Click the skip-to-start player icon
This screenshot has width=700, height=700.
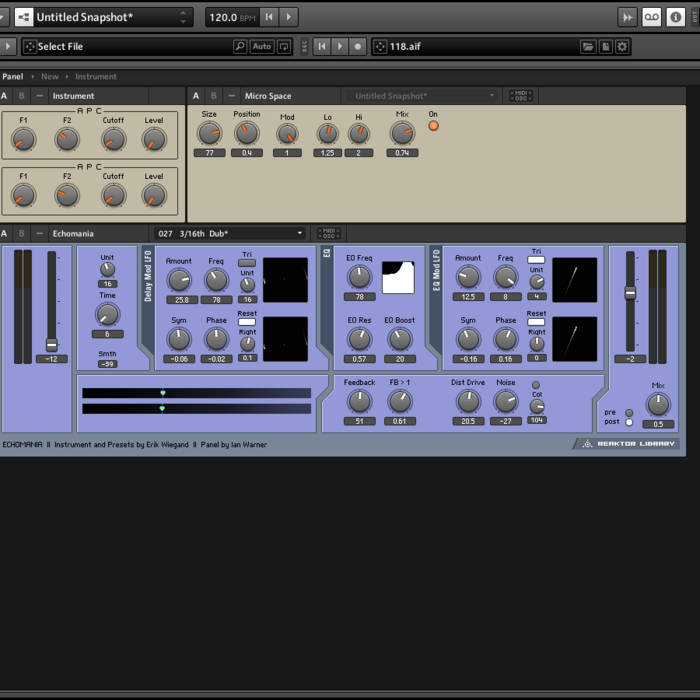(321, 46)
